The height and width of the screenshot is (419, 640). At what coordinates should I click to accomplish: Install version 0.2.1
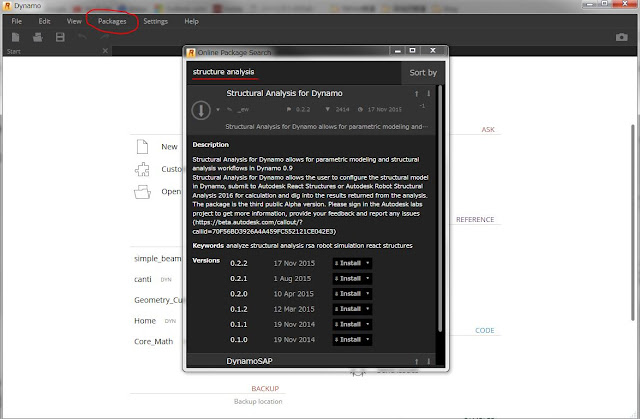348,278
